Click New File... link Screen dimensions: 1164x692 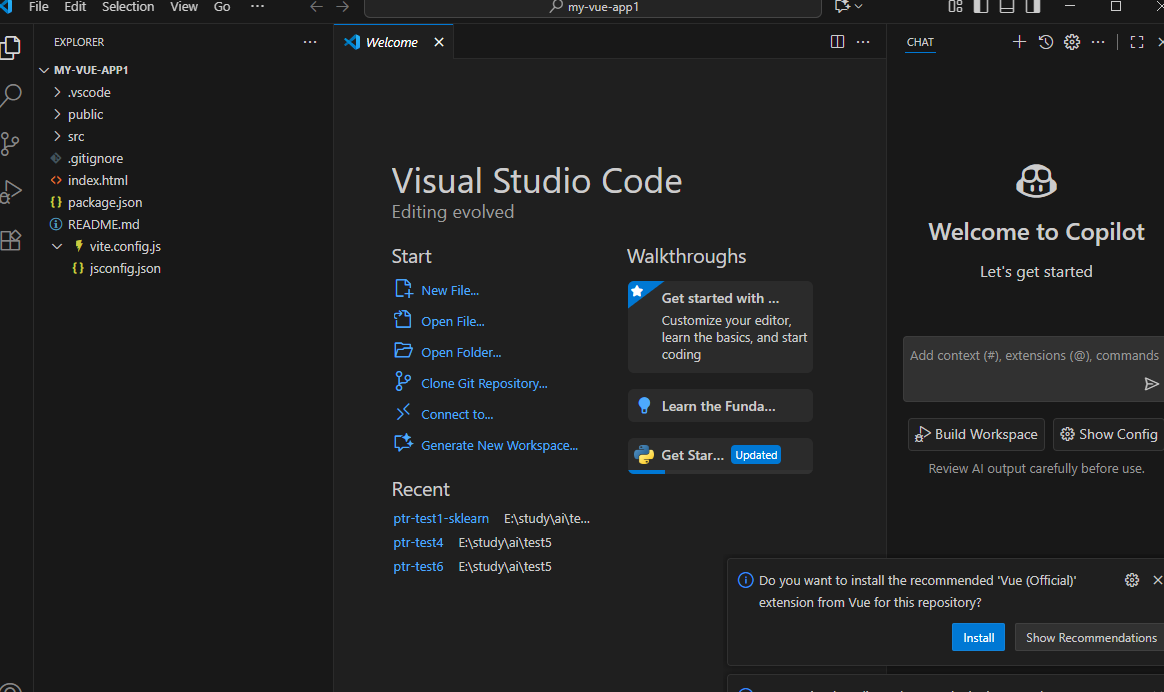pyautogui.click(x=450, y=290)
